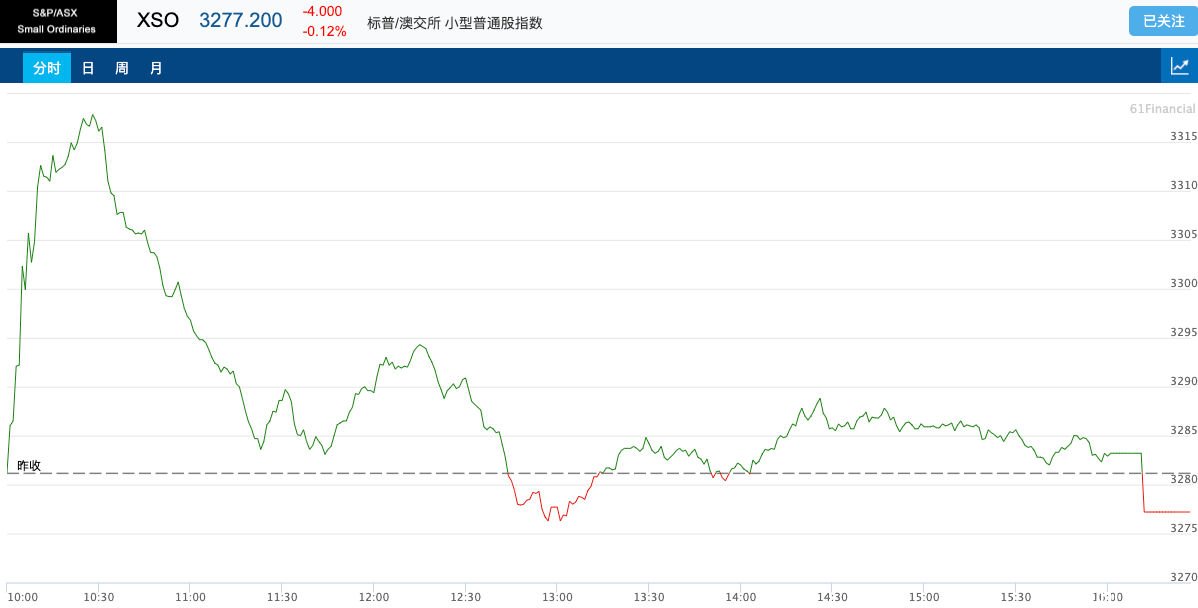The image size is (1198, 608).
Task: Switch to the 分时 intraday tab
Action: 47,68
